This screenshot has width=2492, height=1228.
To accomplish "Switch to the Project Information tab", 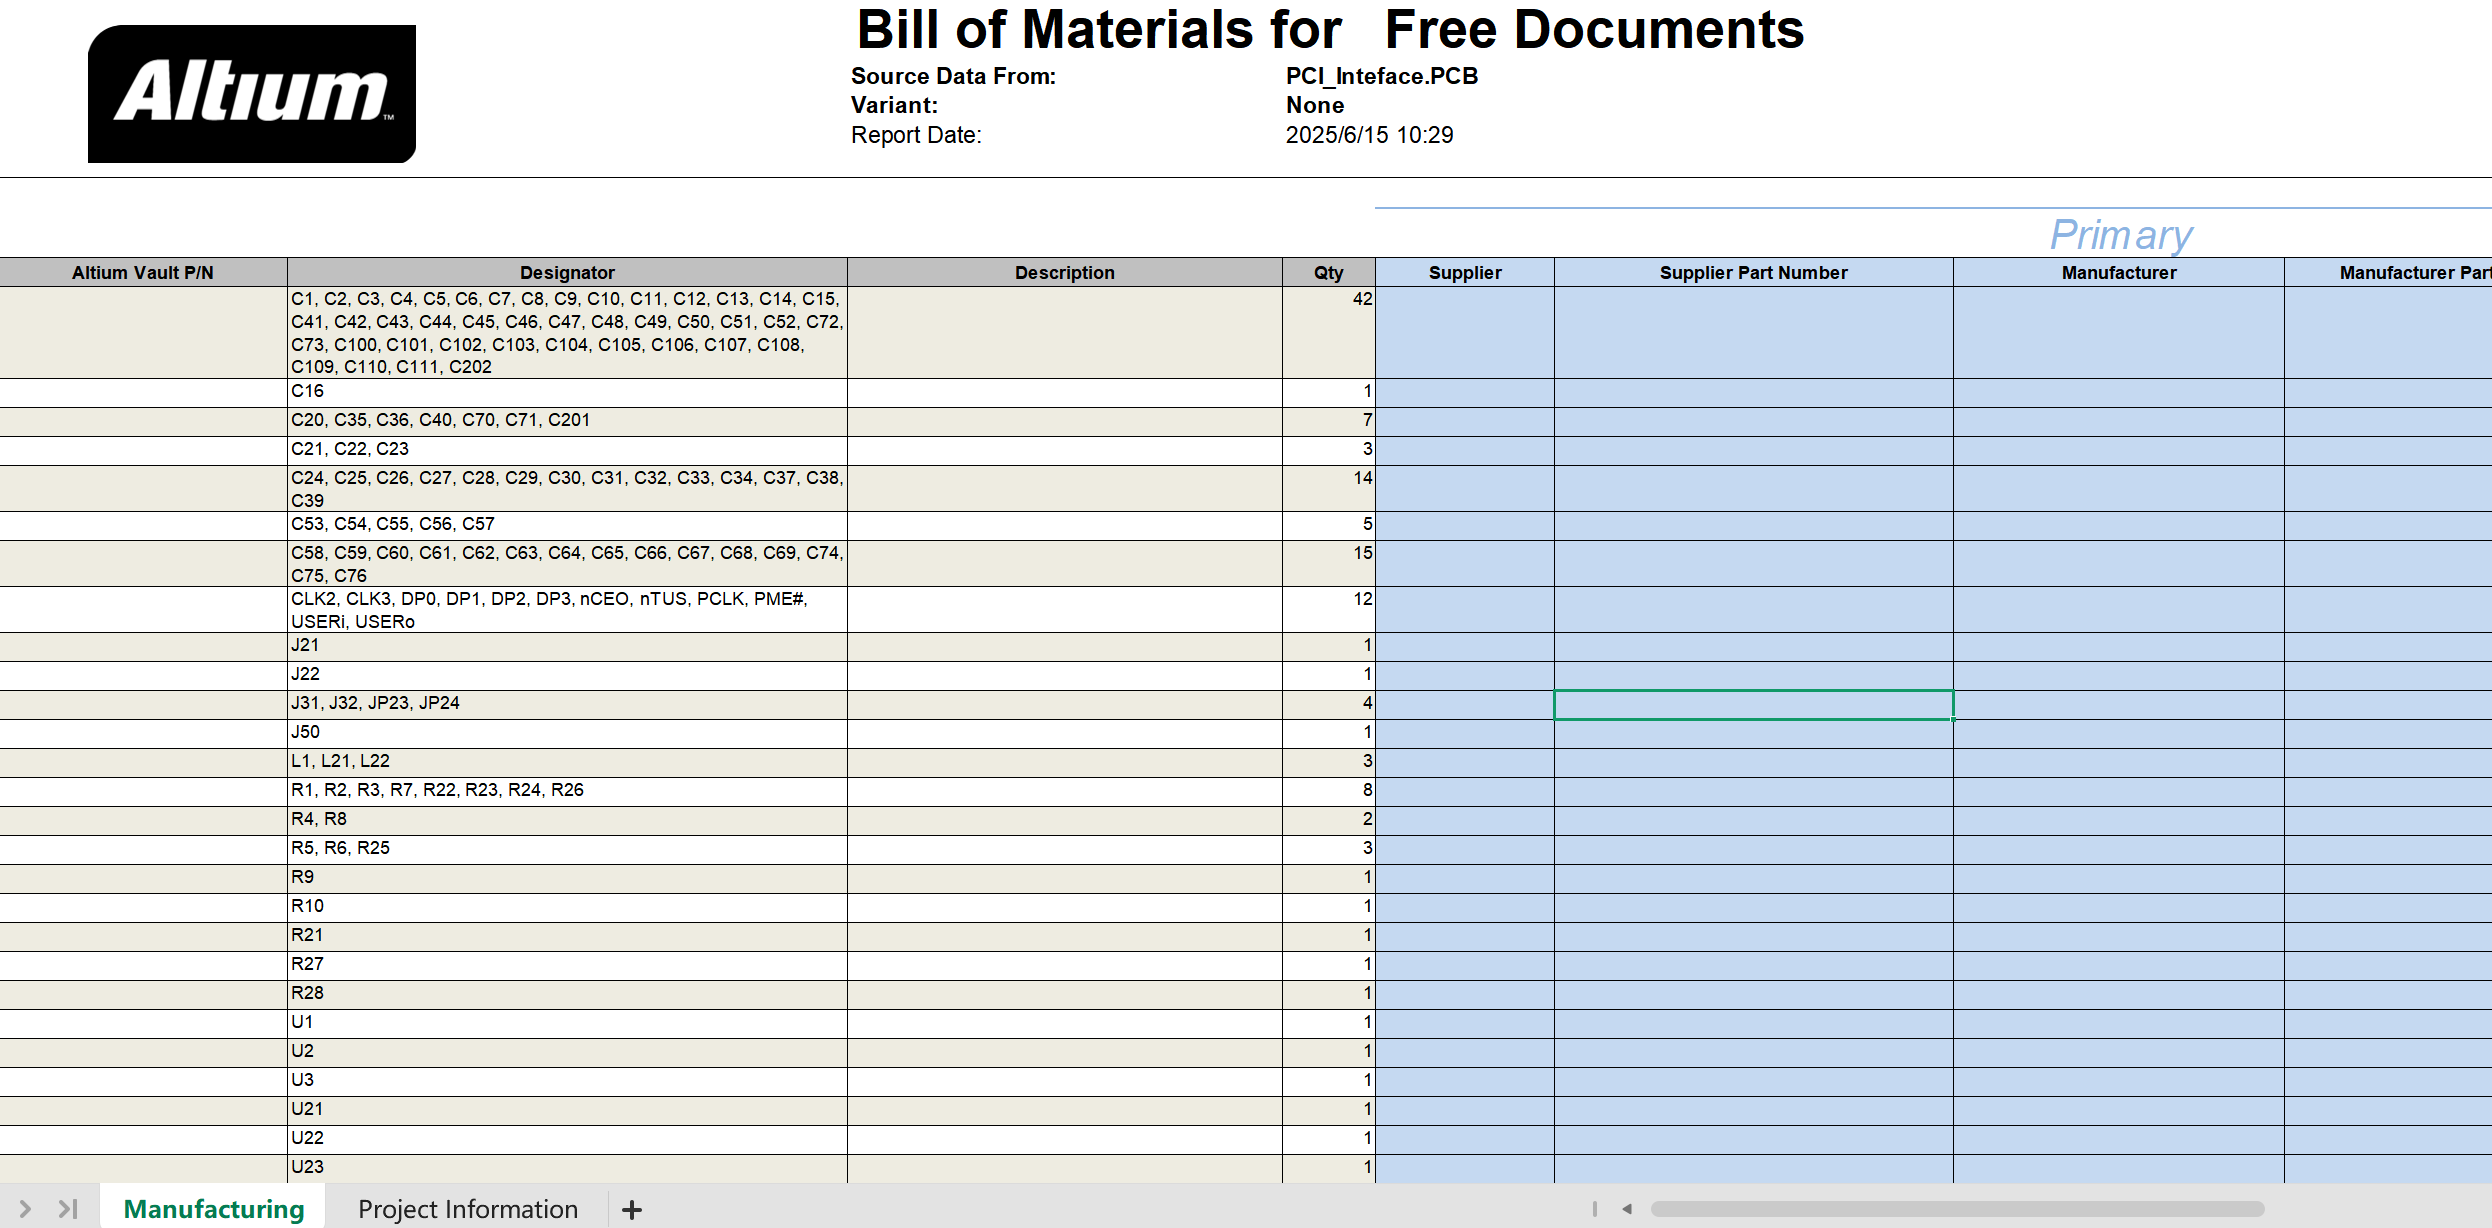I will (x=468, y=1209).
